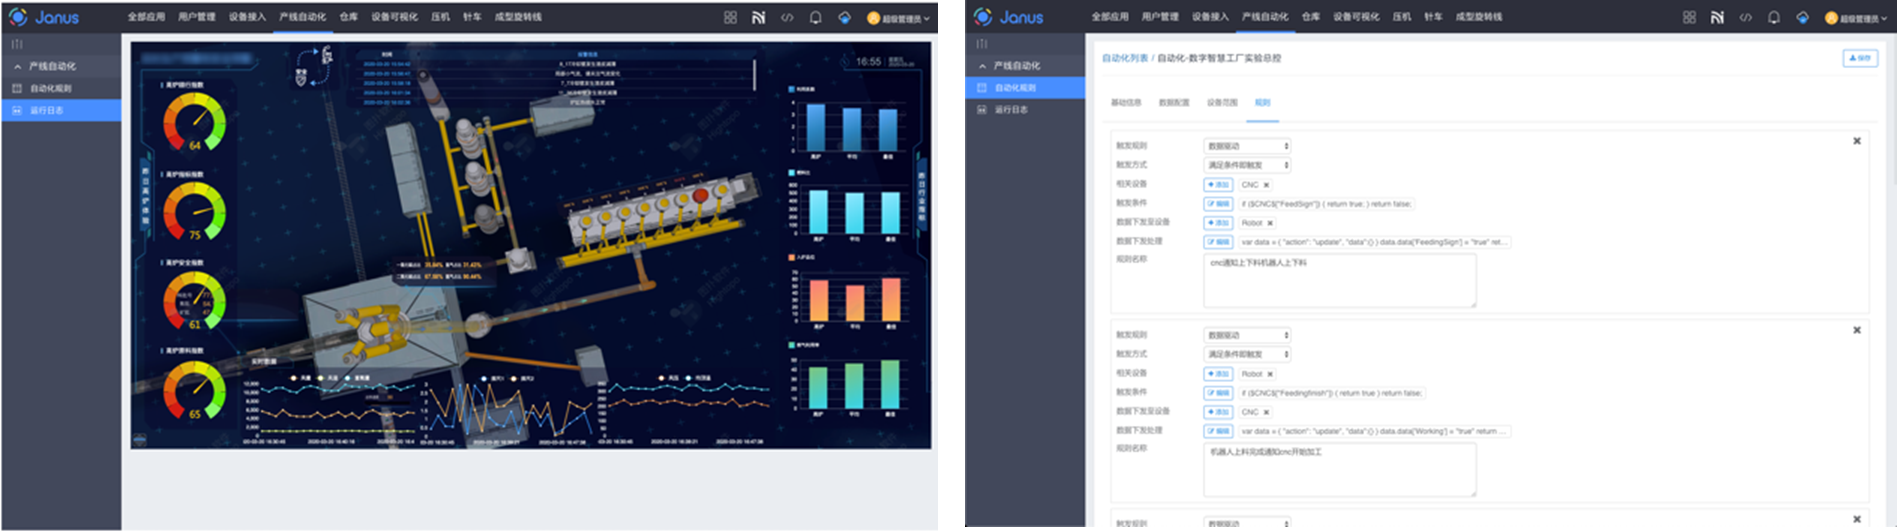Click the notification bell icon in left window
1897x532 pixels.
(x=815, y=18)
